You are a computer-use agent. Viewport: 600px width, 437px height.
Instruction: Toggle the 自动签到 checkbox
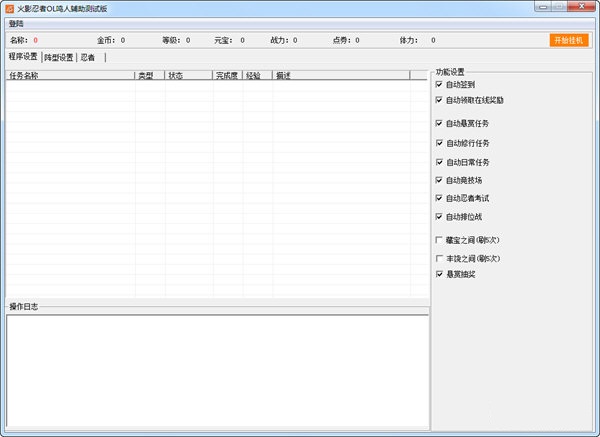(x=439, y=84)
